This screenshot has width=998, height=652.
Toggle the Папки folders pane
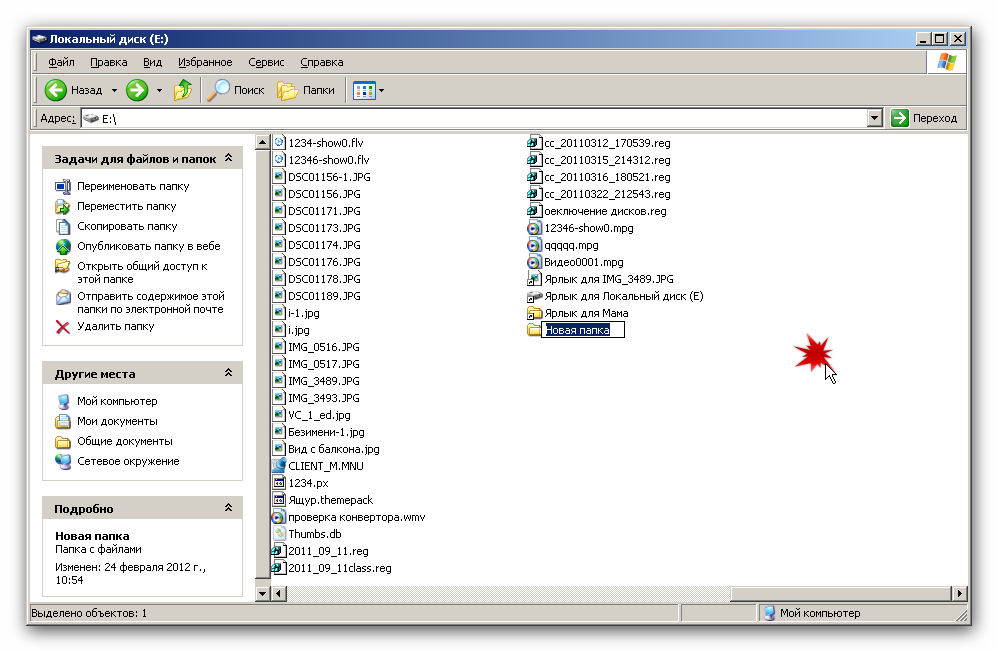click(x=306, y=90)
